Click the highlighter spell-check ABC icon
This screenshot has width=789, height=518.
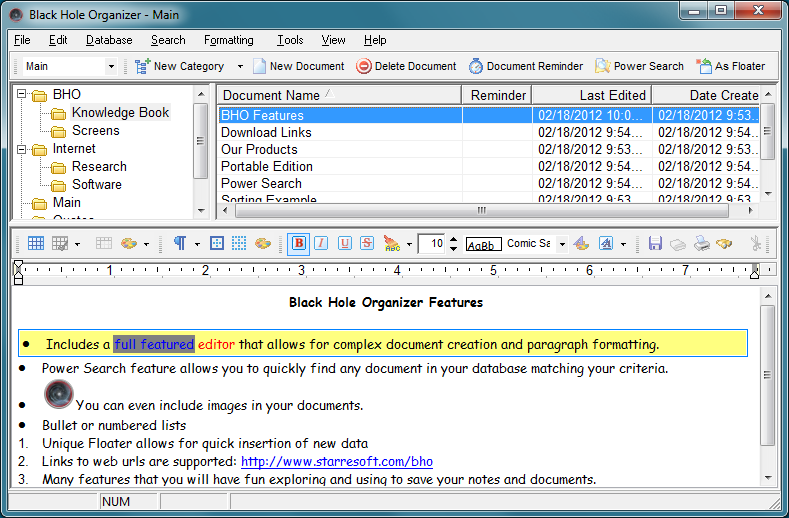[392, 244]
